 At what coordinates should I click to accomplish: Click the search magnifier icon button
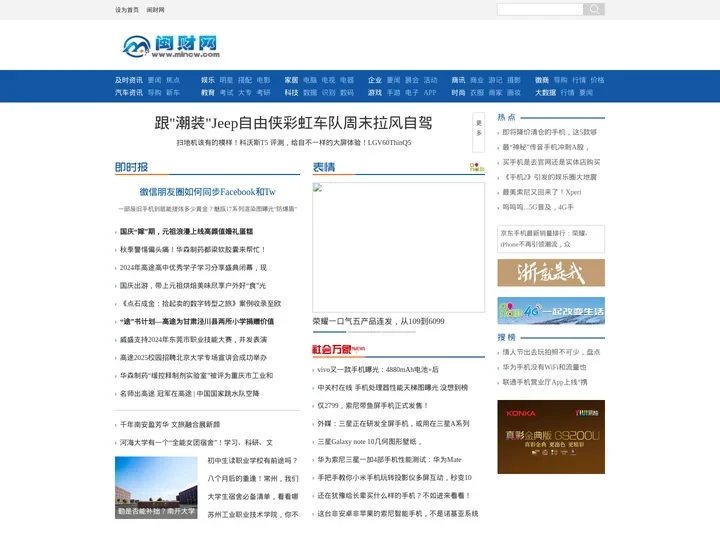point(594,9)
